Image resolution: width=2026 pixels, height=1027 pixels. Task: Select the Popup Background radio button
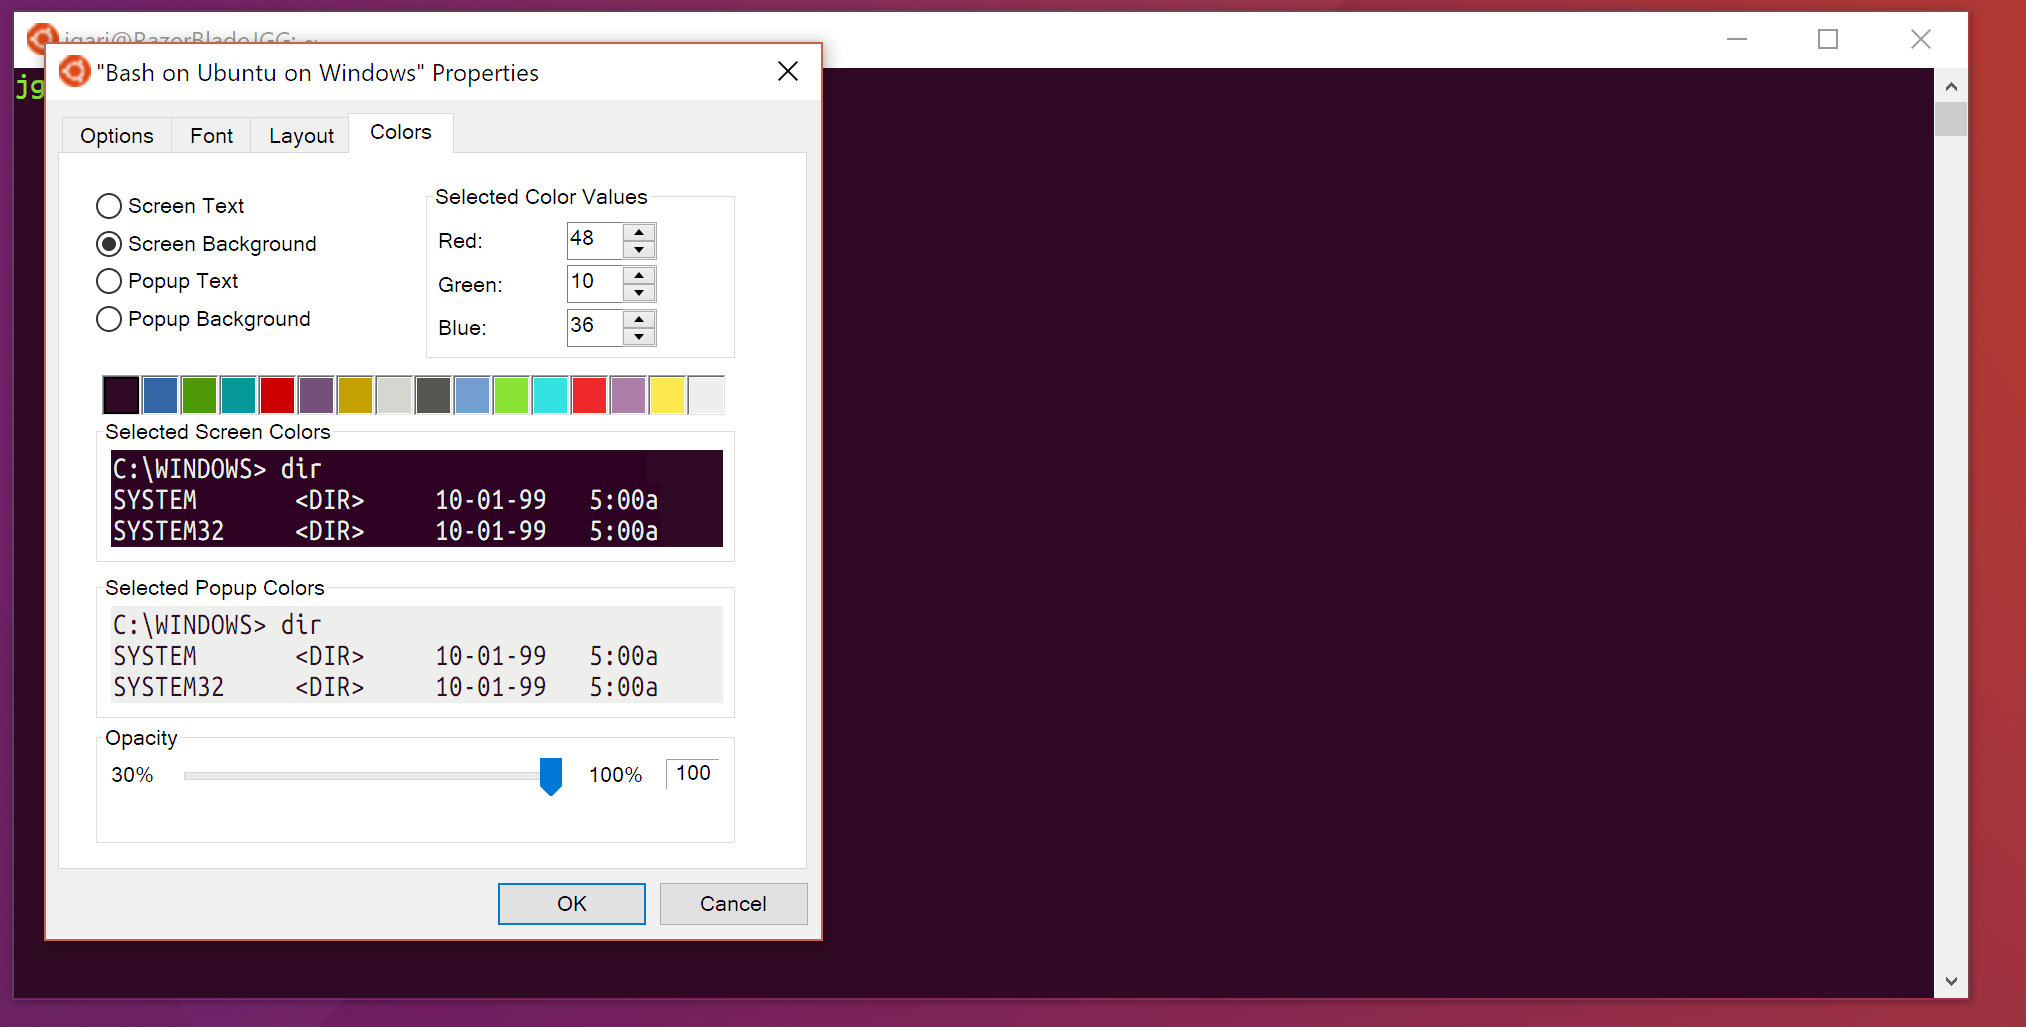[109, 319]
